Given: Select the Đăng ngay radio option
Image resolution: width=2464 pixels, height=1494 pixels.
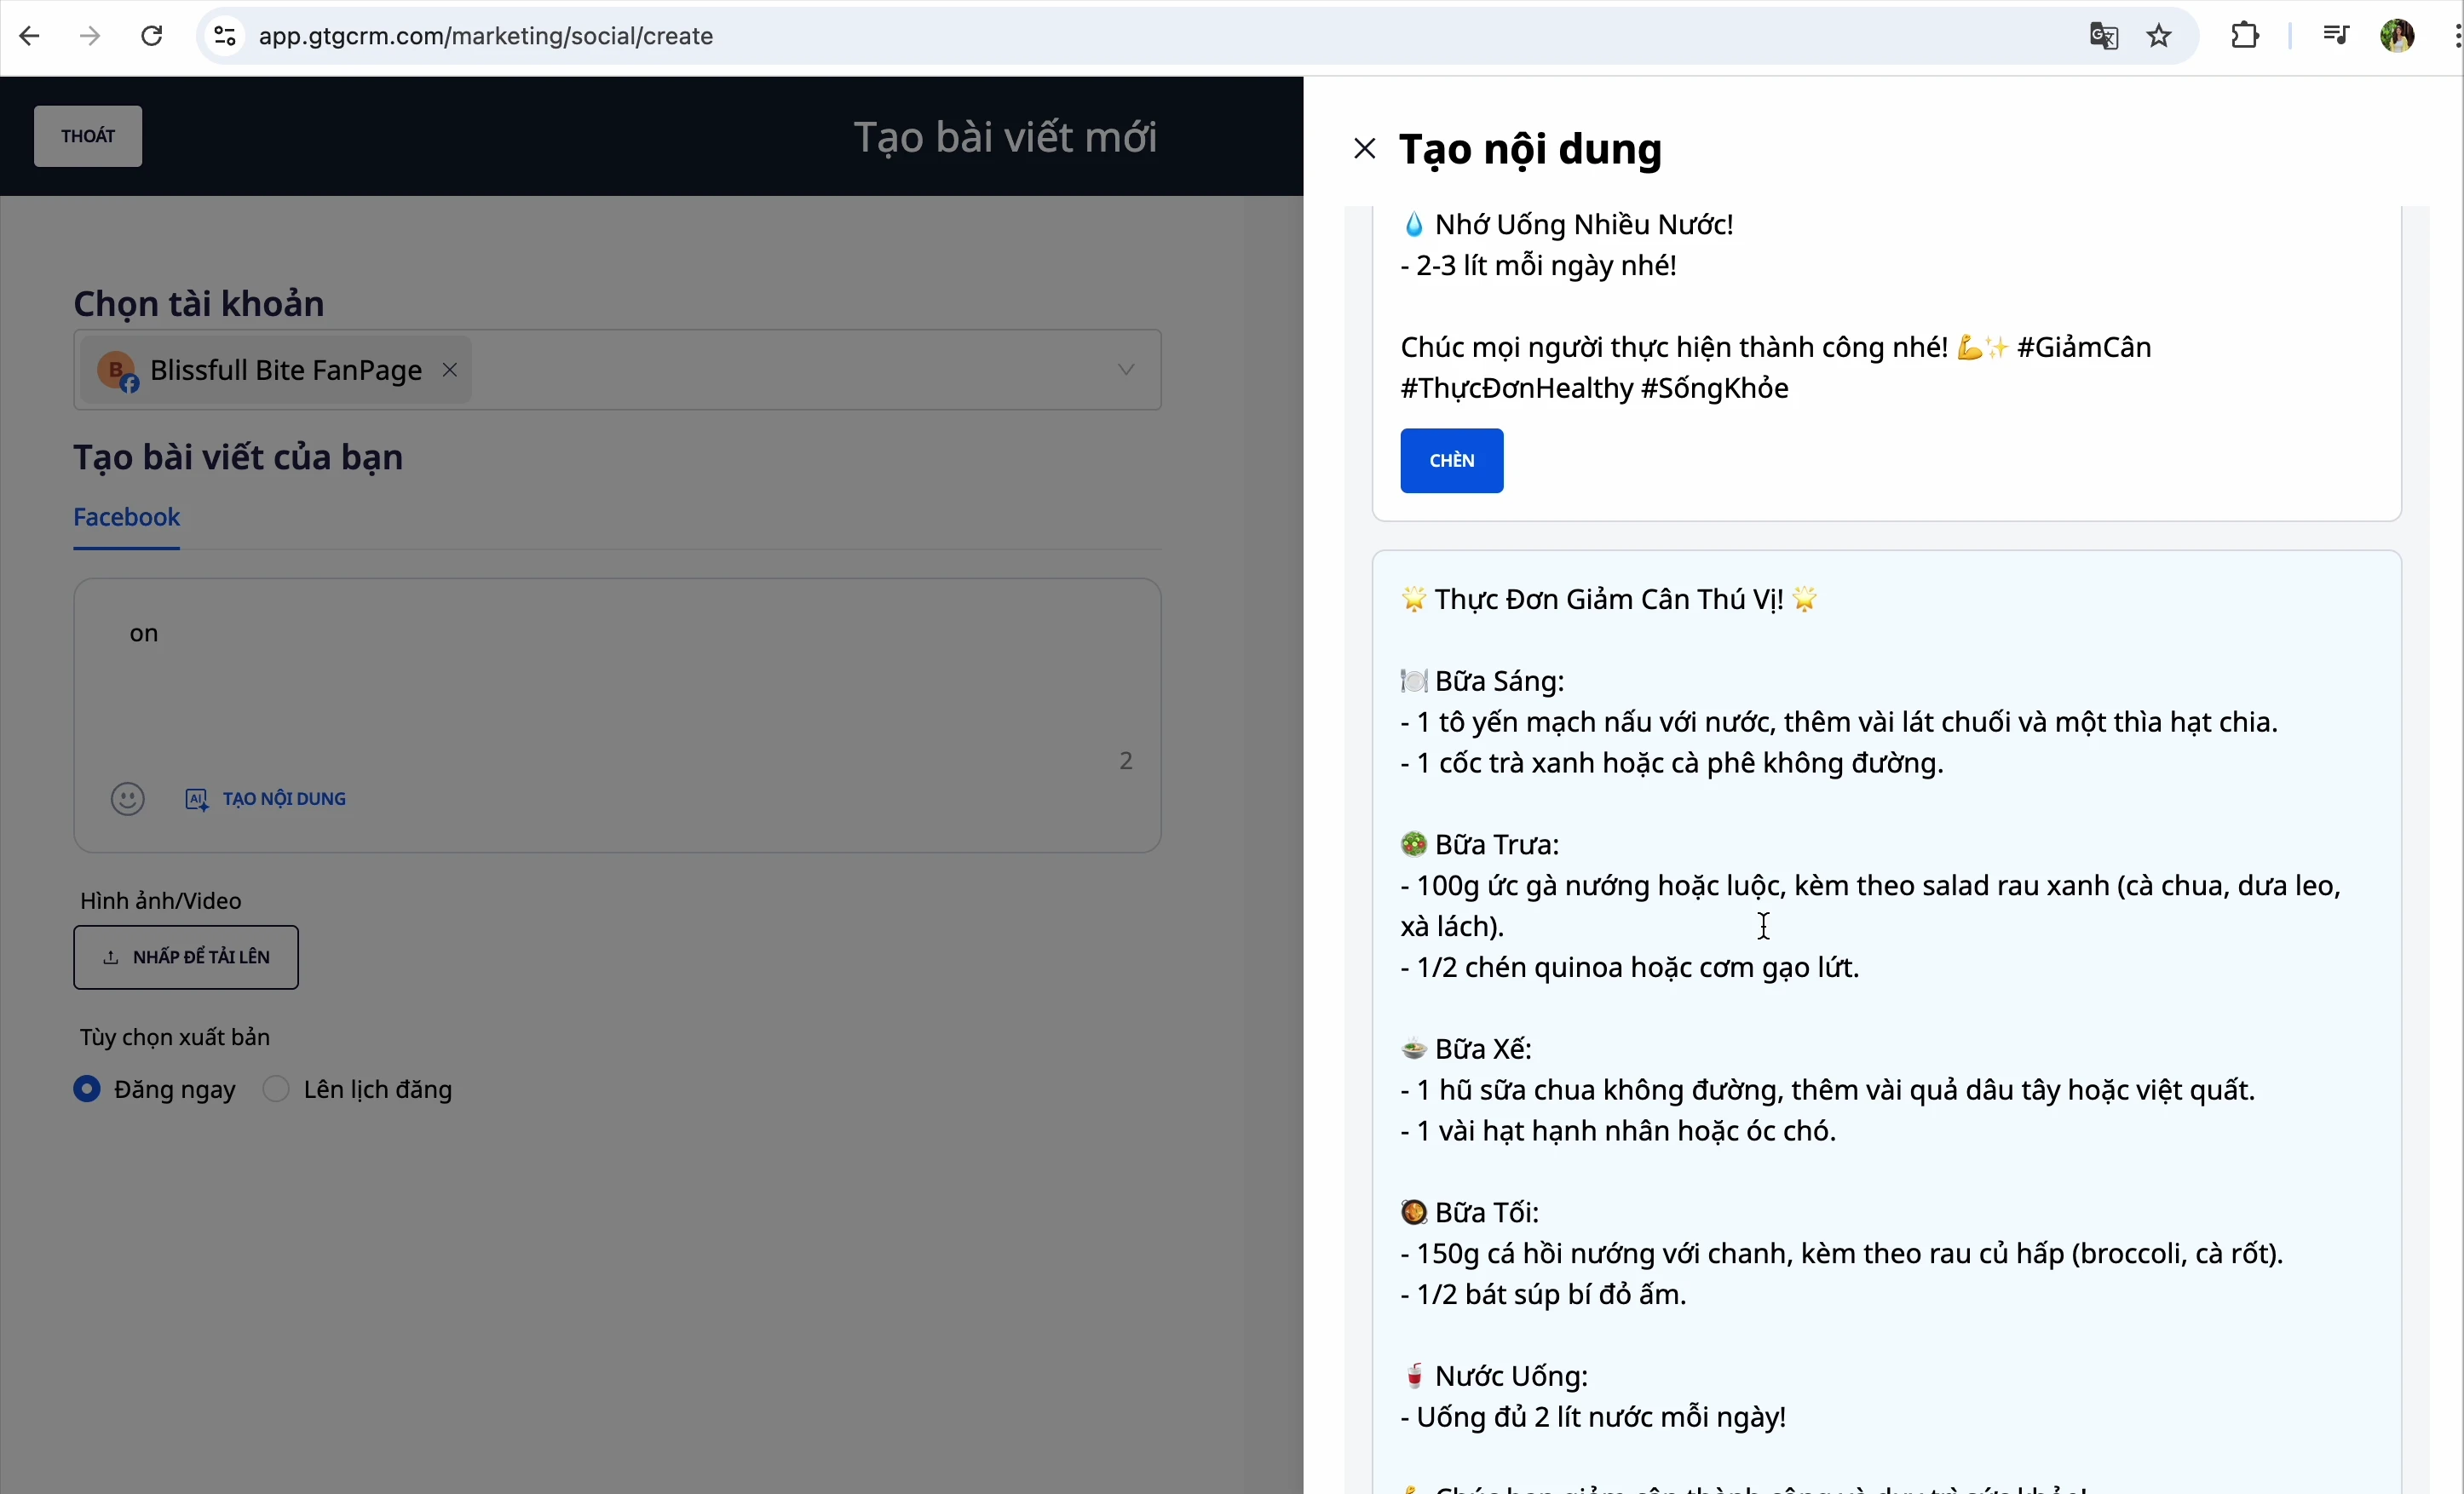Looking at the screenshot, I should (x=88, y=1089).
